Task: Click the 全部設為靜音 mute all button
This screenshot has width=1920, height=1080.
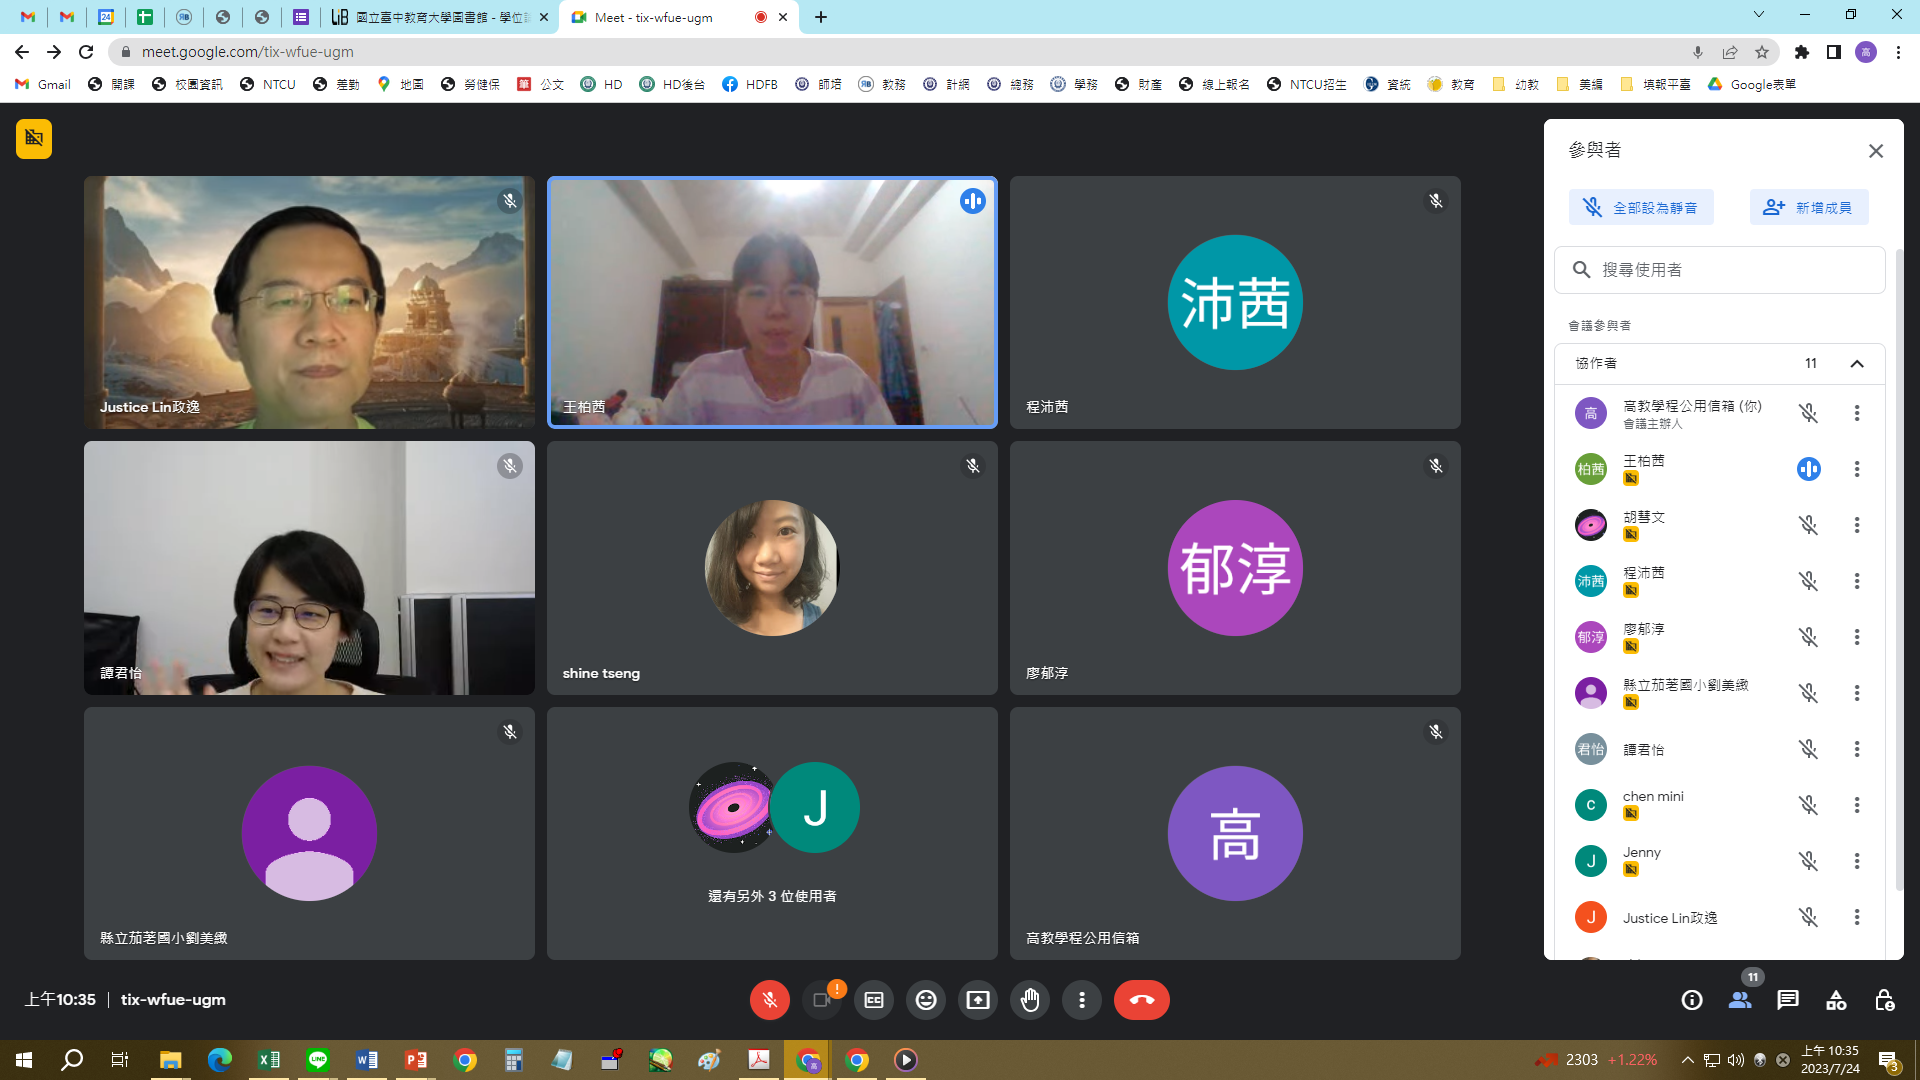Action: pyautogui.click(x=1641, y=208)
